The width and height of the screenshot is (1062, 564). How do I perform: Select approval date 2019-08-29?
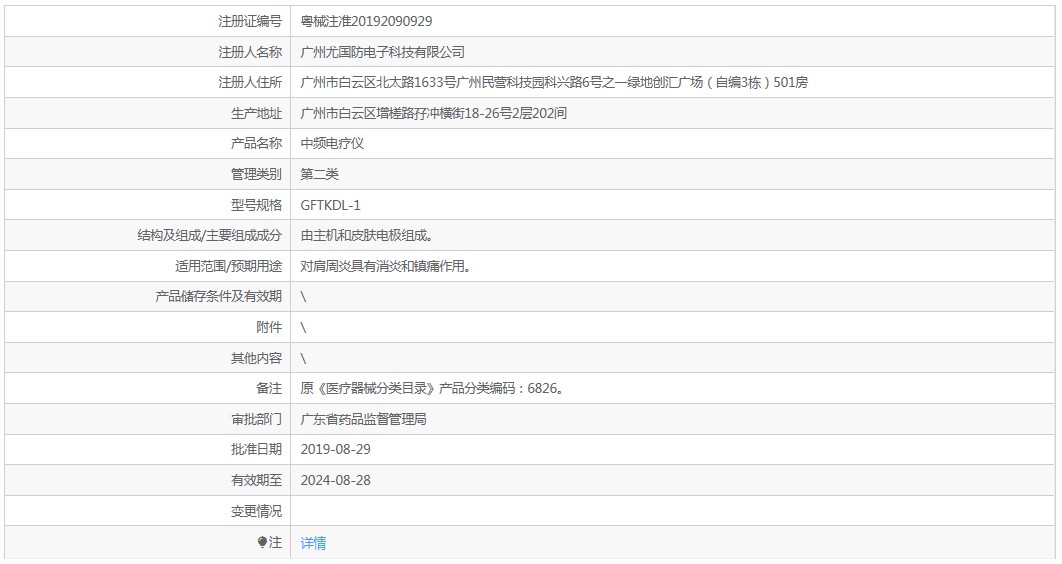[x=335, y=450]
